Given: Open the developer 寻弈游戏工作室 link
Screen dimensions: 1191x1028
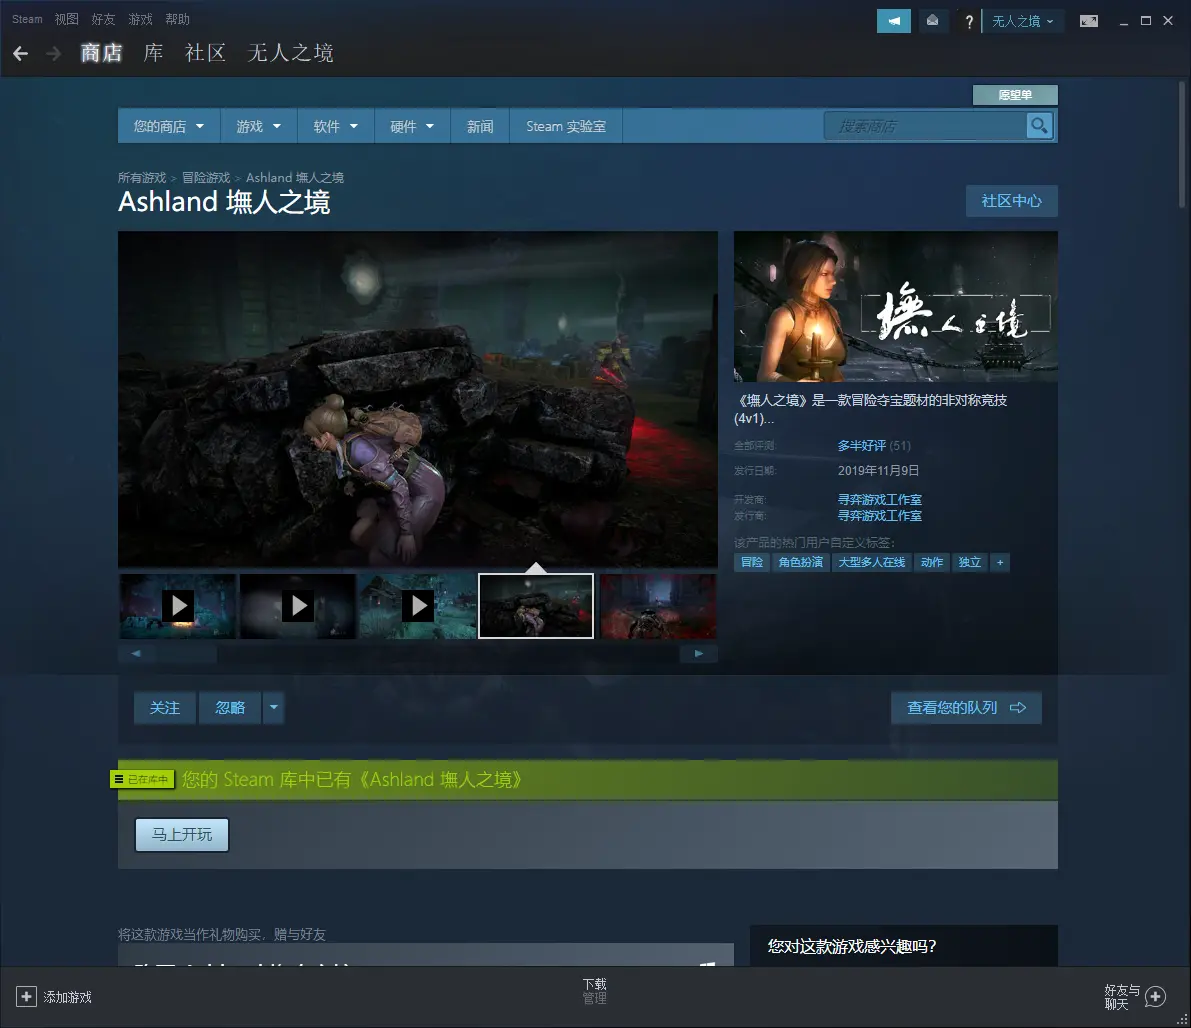Looking at the screenshot, I should 880,499.
